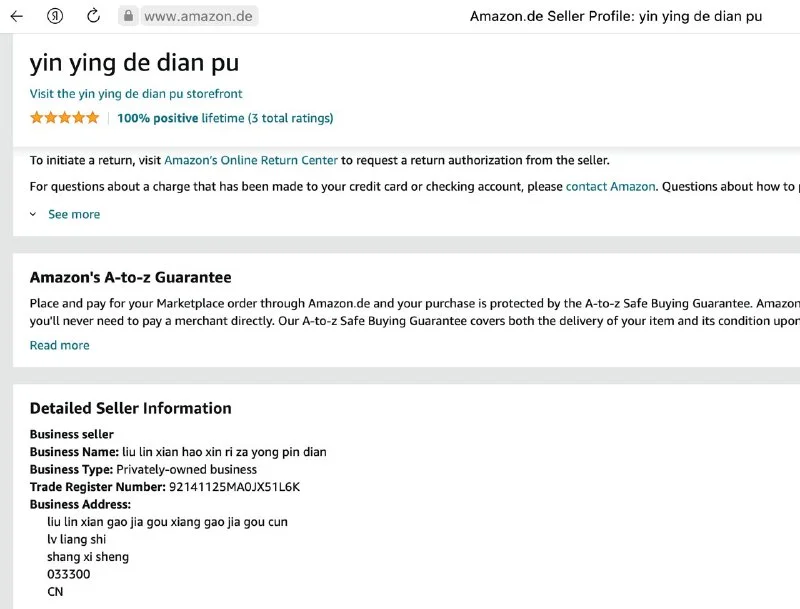
Task: Open the contact Amazon link
Action: pyautogui.click(x=610, y=187)
